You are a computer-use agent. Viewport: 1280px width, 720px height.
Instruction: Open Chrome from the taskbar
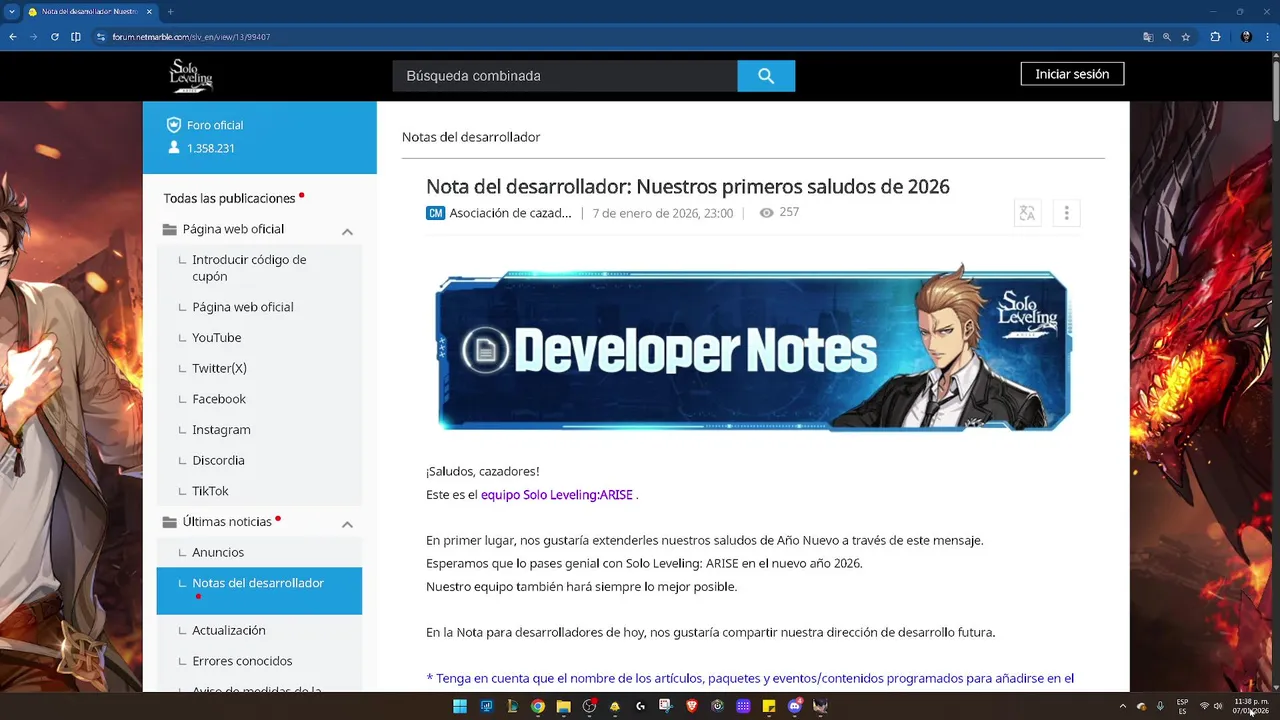pyautogui.click(x=538, y=706)
